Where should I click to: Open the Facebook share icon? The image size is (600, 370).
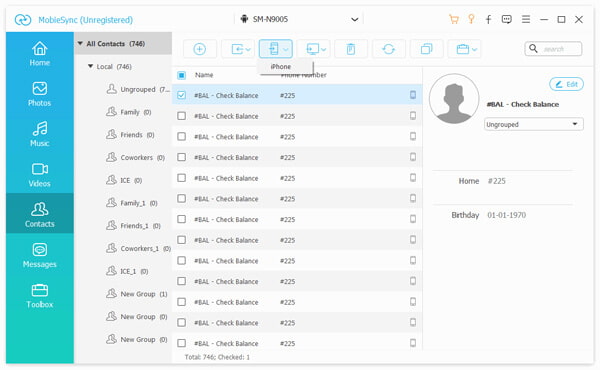click(489, 20)
